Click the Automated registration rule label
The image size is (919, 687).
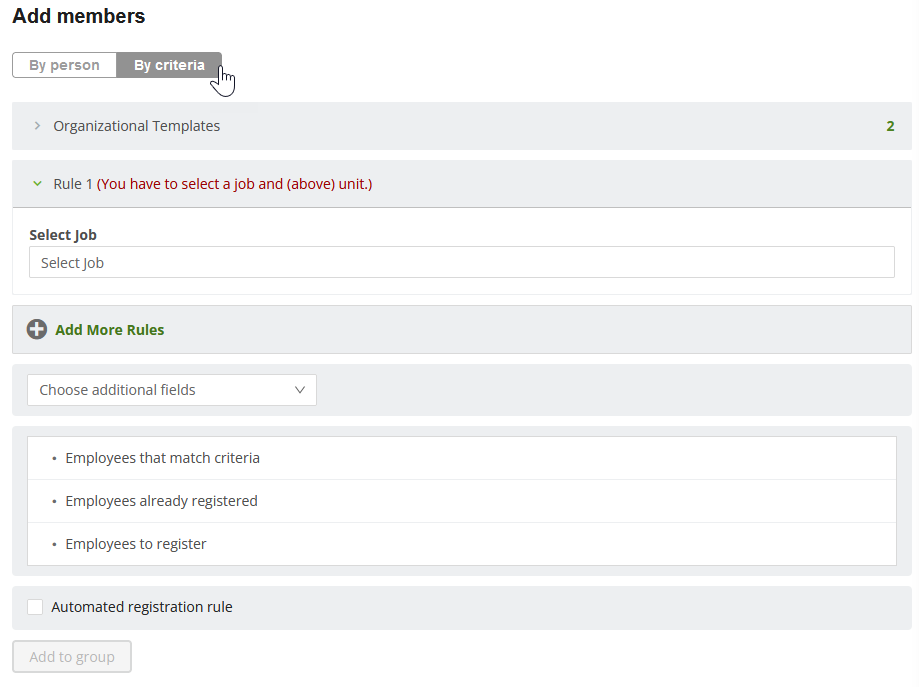click(142, 607)
